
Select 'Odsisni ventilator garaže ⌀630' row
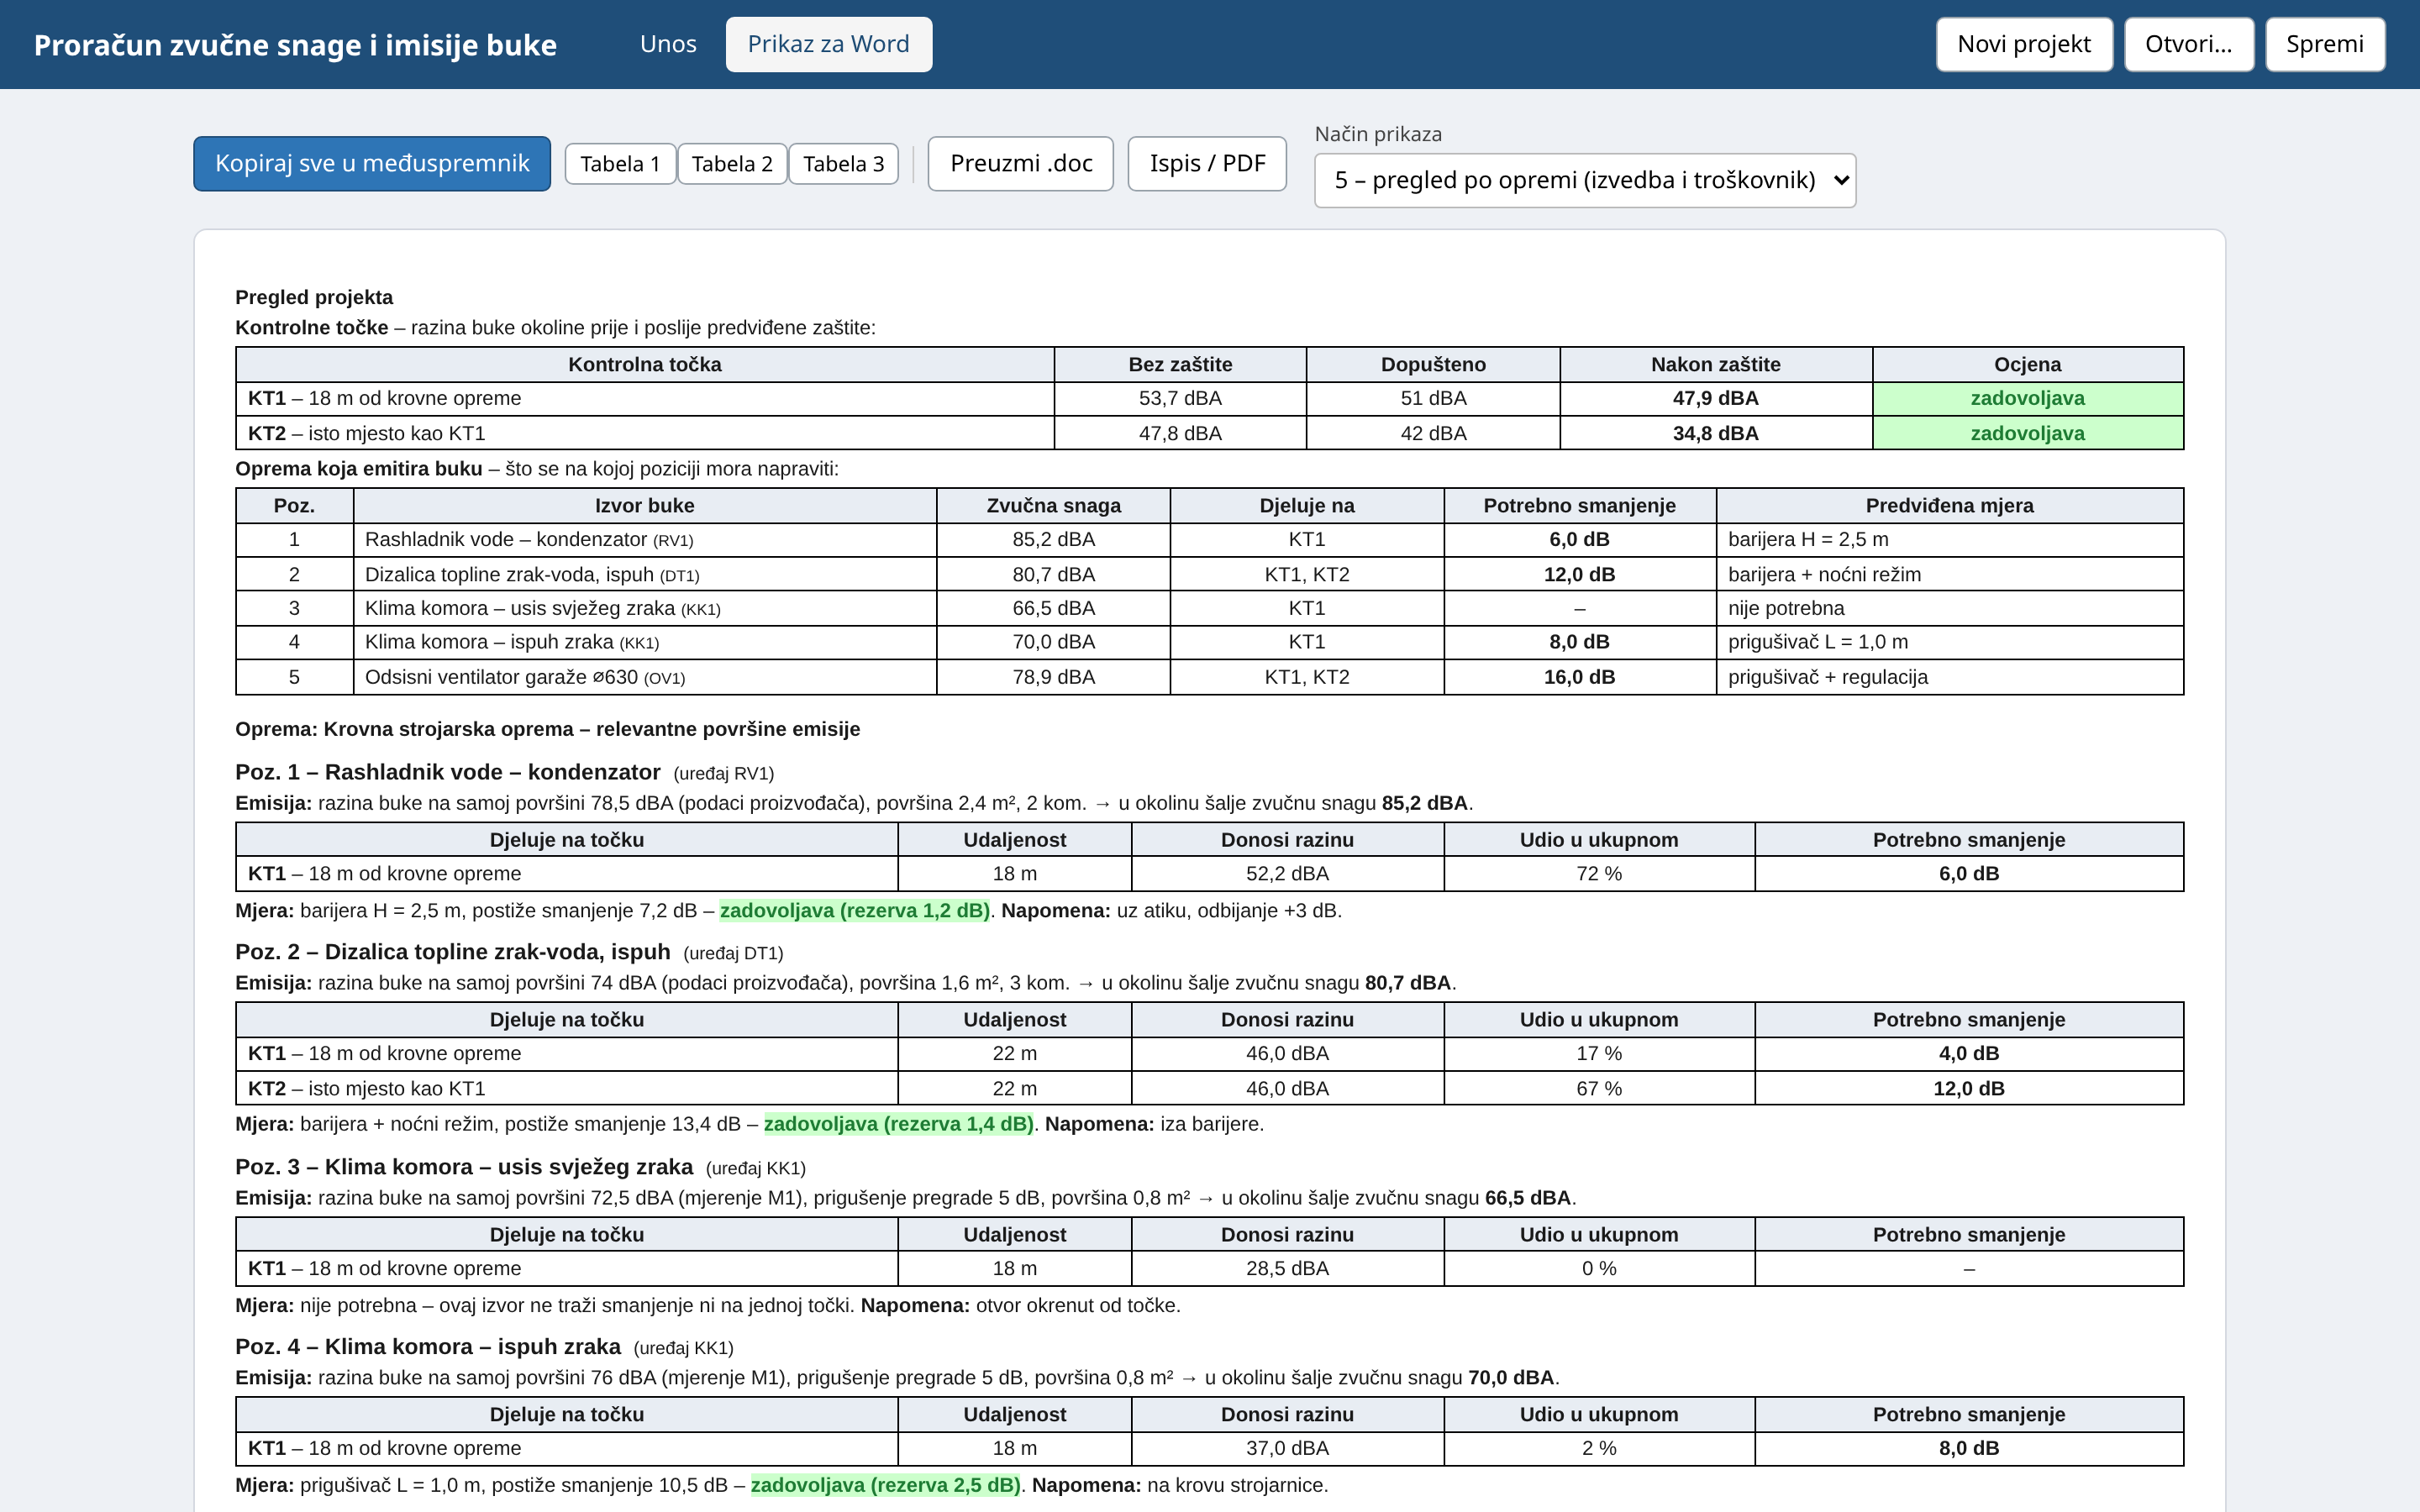[x=1209, y=677]
